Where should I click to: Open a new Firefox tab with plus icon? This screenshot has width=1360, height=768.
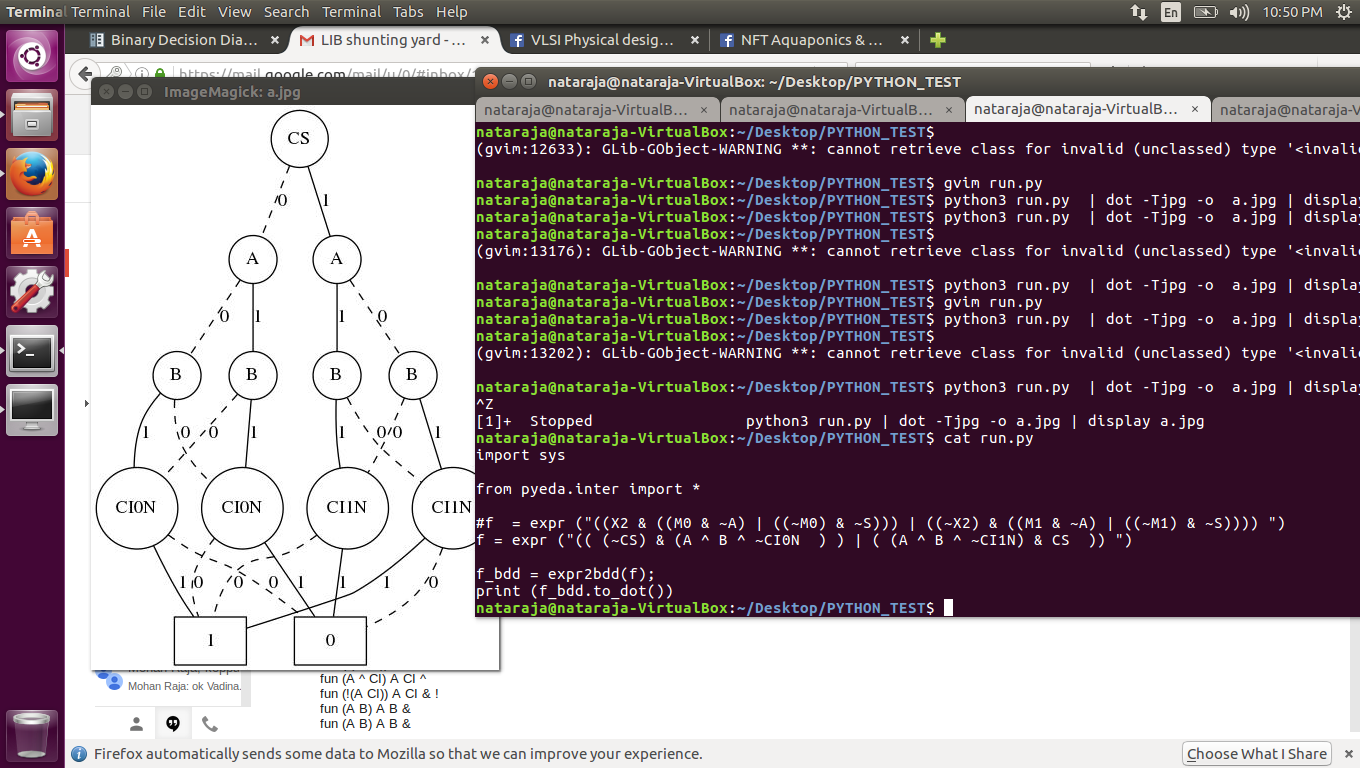(x=937, y=40)
